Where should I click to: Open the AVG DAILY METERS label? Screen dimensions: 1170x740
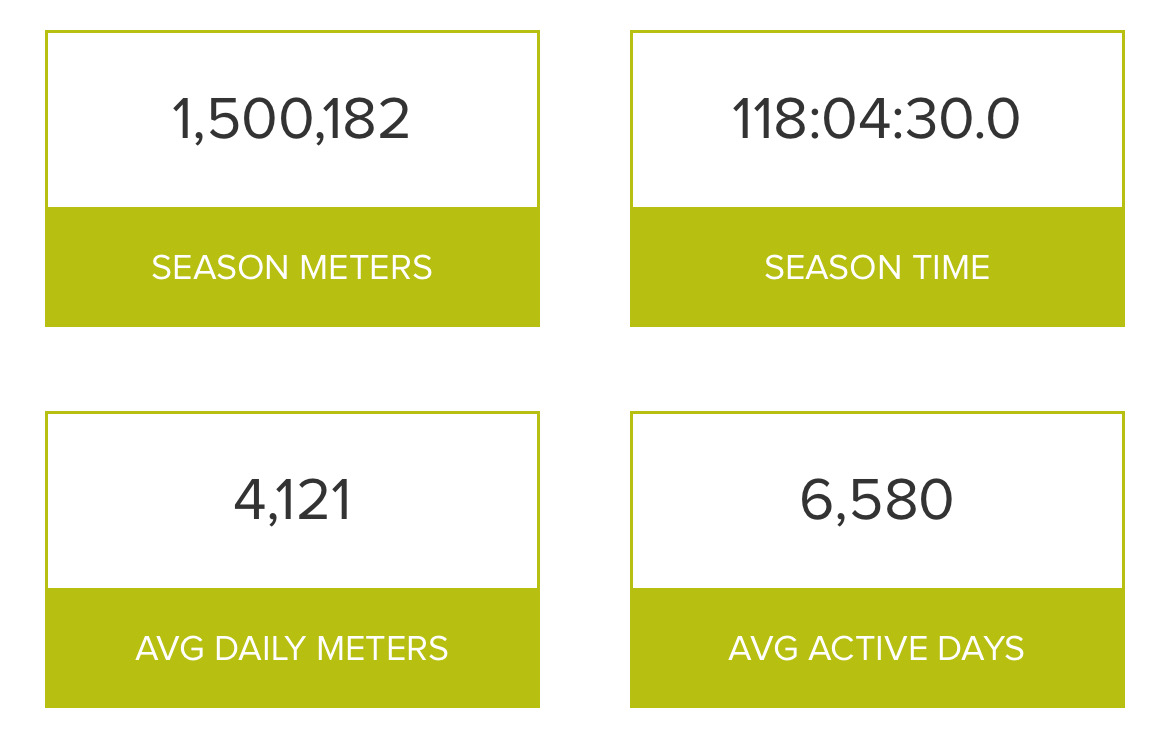tap(292, 649)
